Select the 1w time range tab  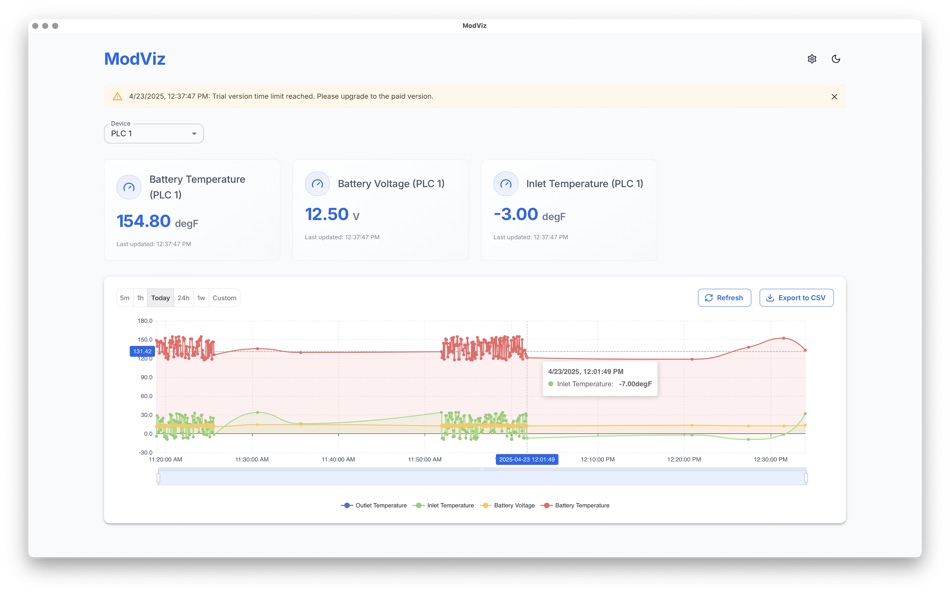[x=201, y=298]
